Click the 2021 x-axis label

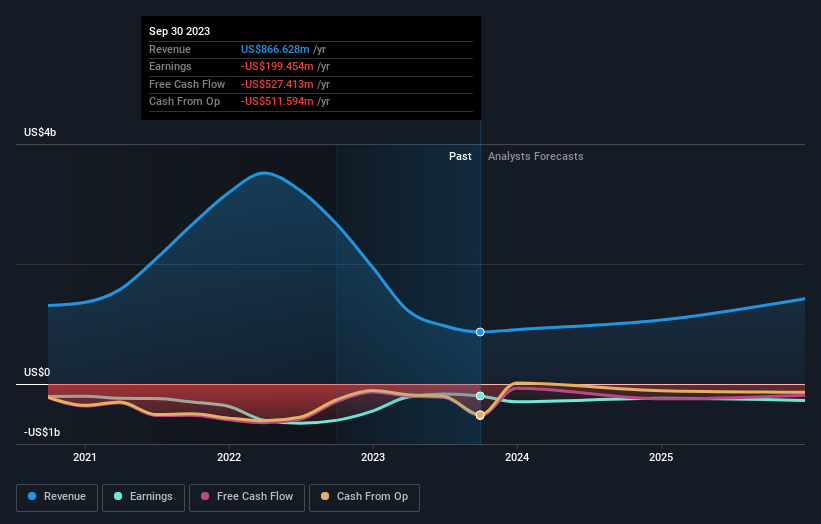[85, 457]
